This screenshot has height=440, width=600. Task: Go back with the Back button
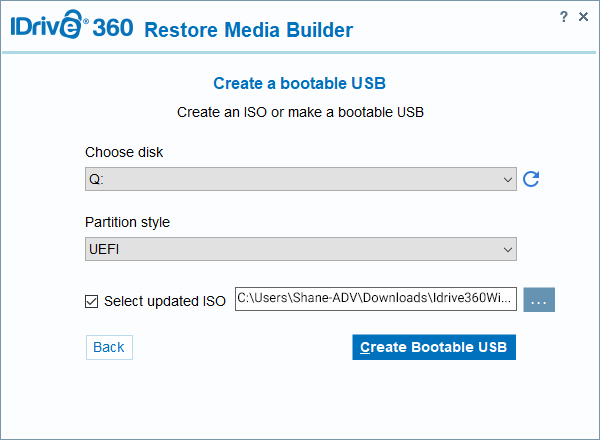coord(109,347)
